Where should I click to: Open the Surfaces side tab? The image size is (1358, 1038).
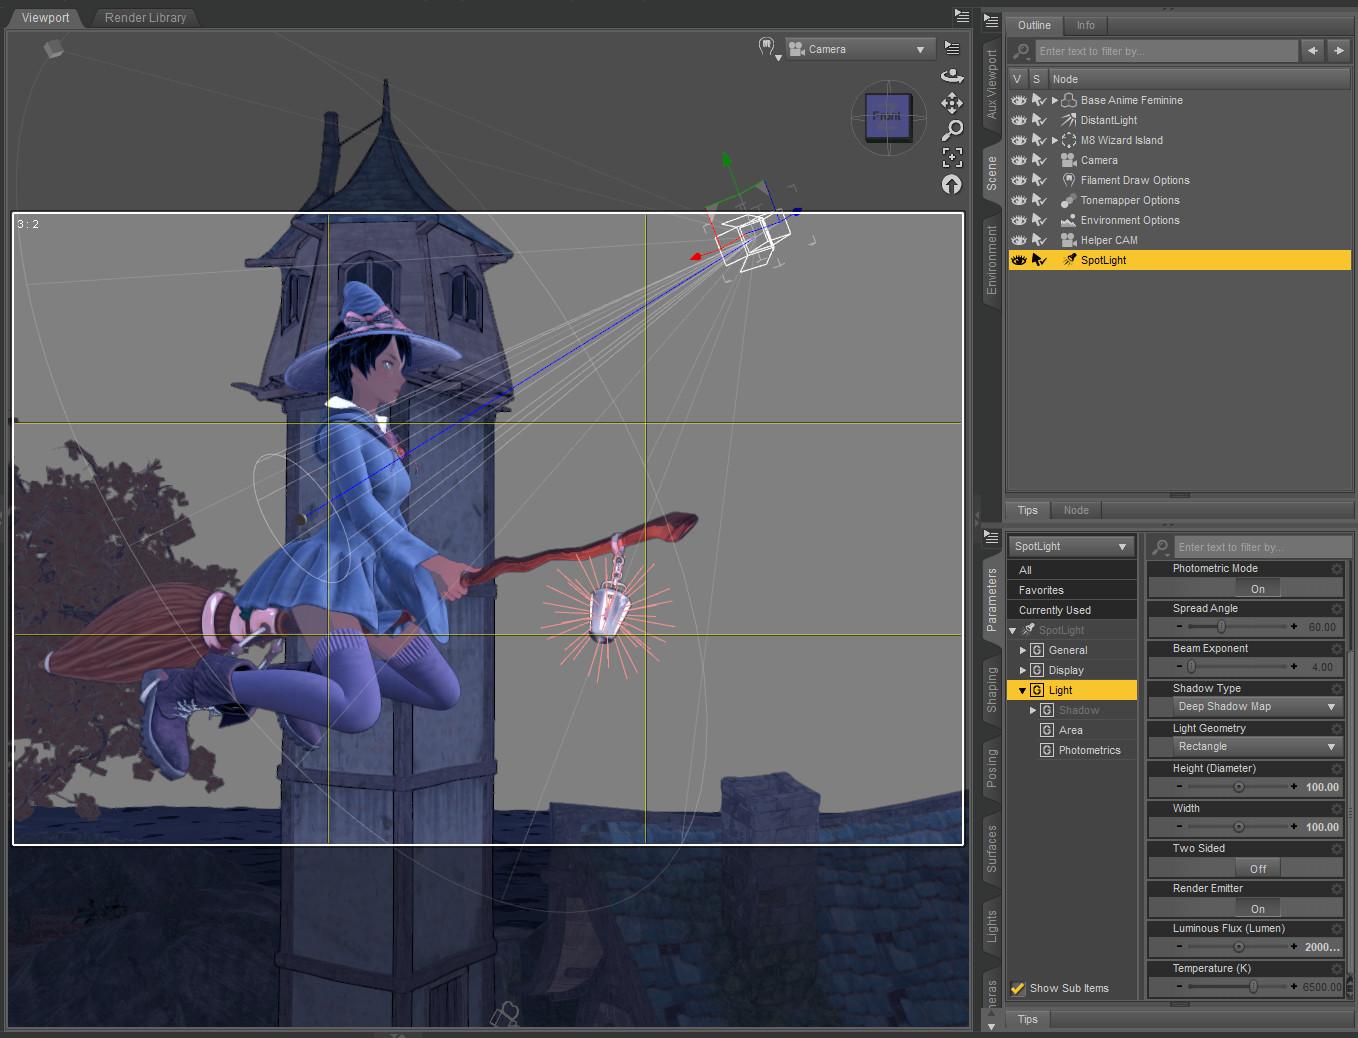click(992, 848)
